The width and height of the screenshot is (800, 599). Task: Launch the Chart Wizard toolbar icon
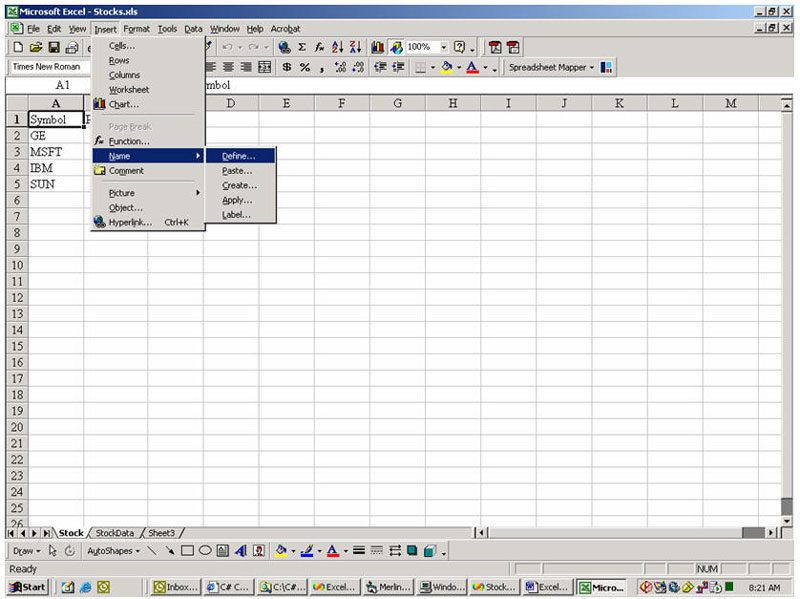[378, 47]
